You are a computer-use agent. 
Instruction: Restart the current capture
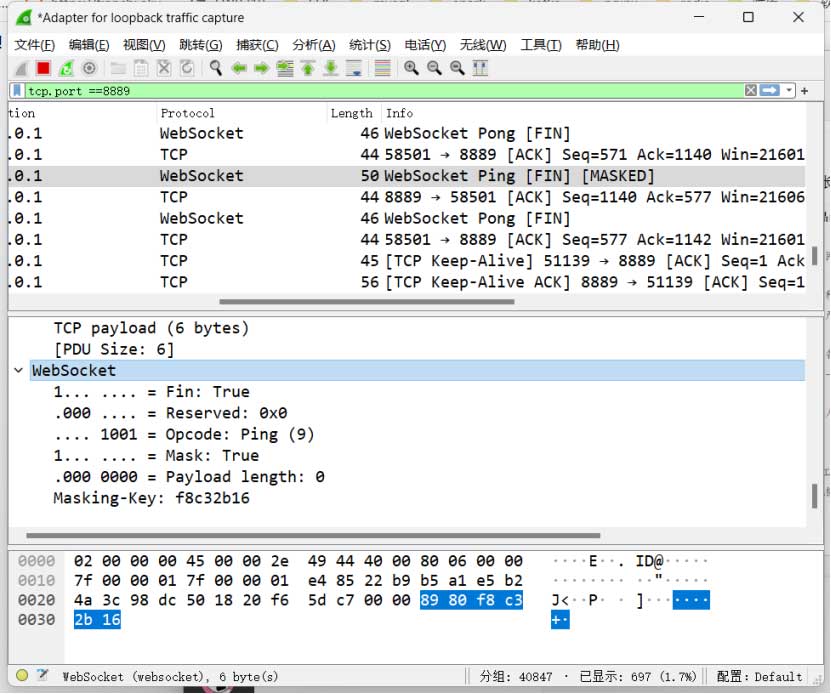[66, 68]
